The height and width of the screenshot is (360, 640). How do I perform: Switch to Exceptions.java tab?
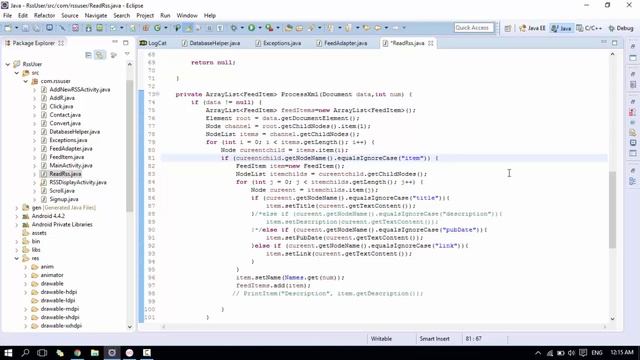pos(278,43)
